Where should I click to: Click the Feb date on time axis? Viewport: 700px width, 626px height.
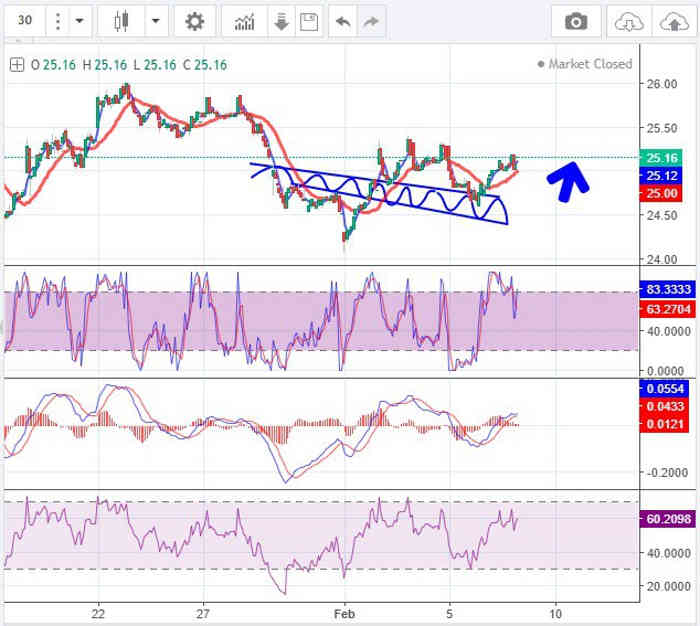[344, 612]
